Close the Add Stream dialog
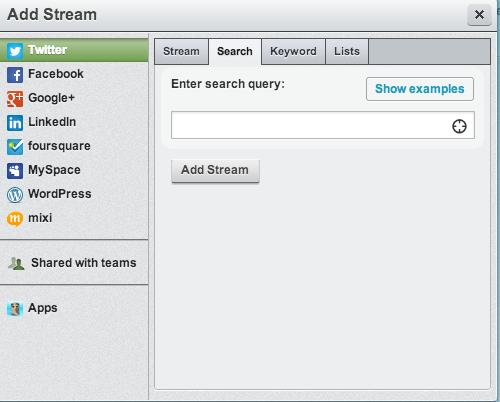The height and width of the screenshot is (402, 500). click(x=479, y=15)
